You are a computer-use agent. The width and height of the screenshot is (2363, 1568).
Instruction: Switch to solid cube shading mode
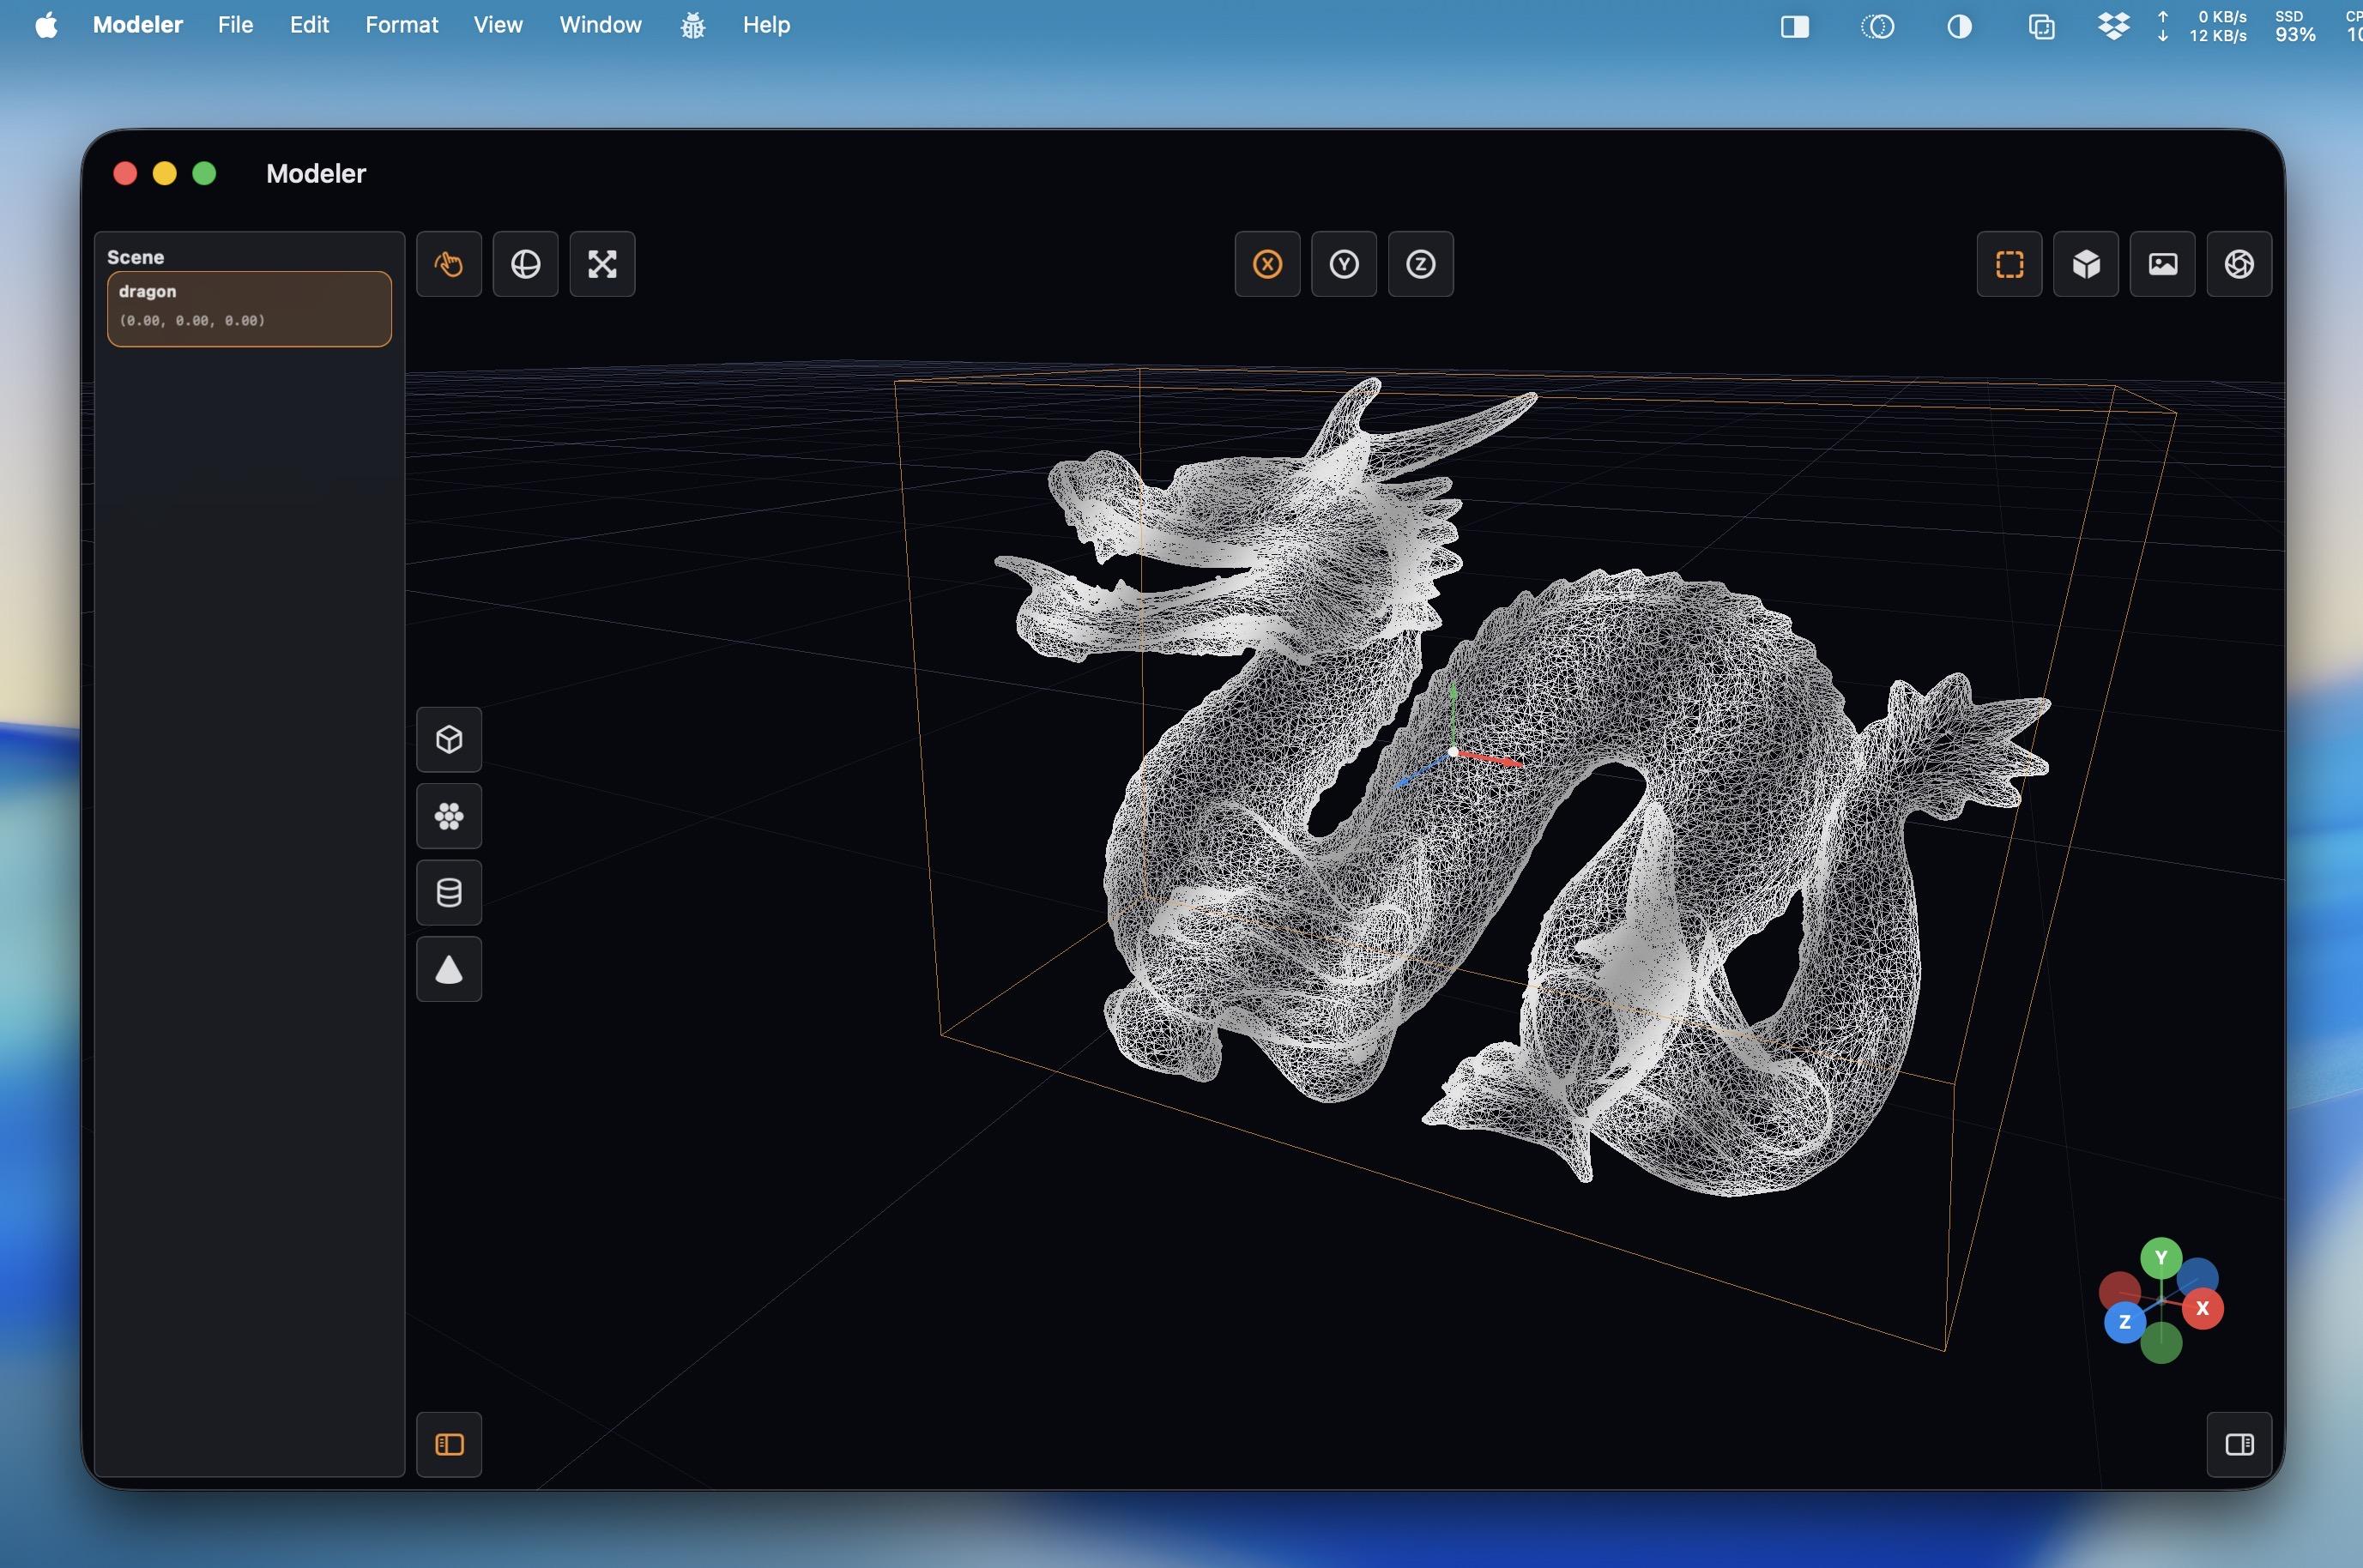2086,264
